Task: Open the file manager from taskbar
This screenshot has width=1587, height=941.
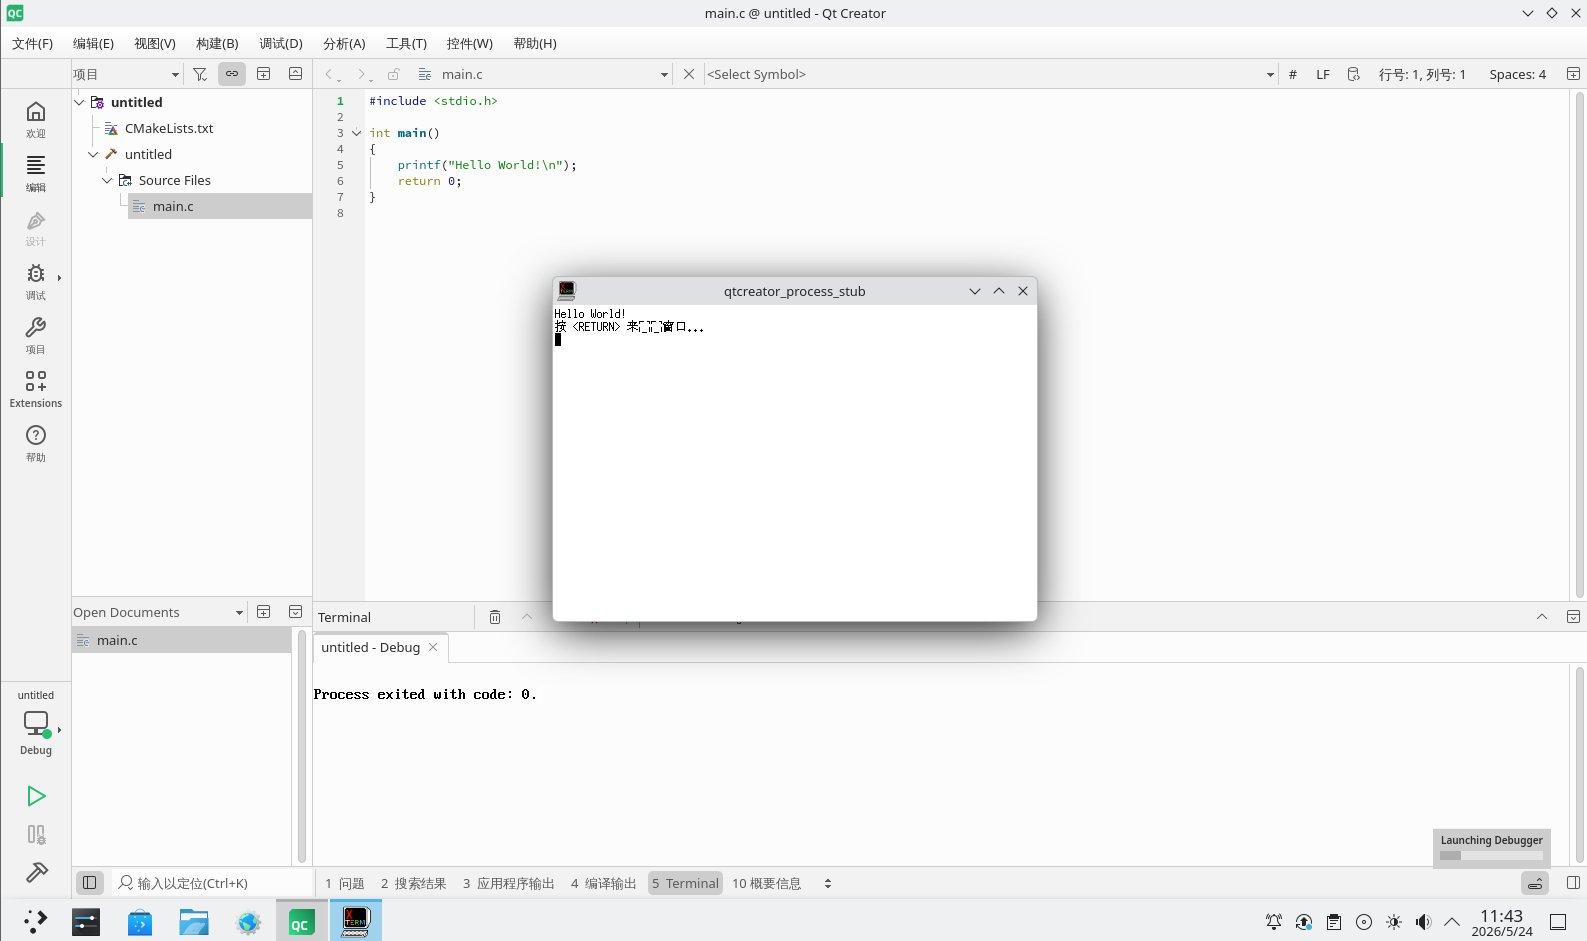Action: click(x=194, y=922)
